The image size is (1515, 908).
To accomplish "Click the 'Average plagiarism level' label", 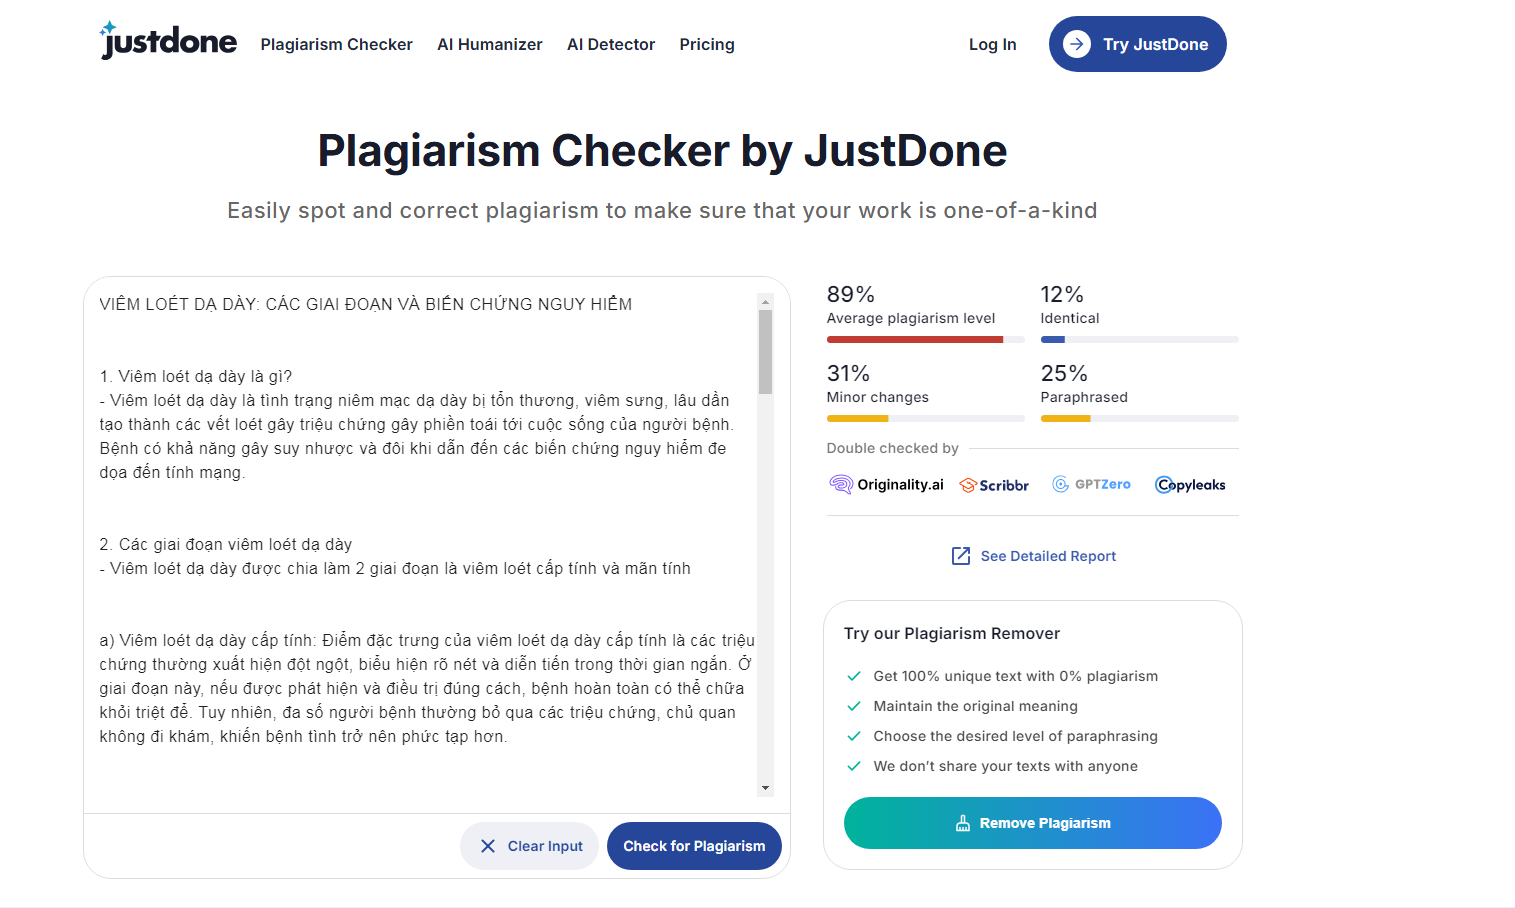I will [x=911, y=318].
